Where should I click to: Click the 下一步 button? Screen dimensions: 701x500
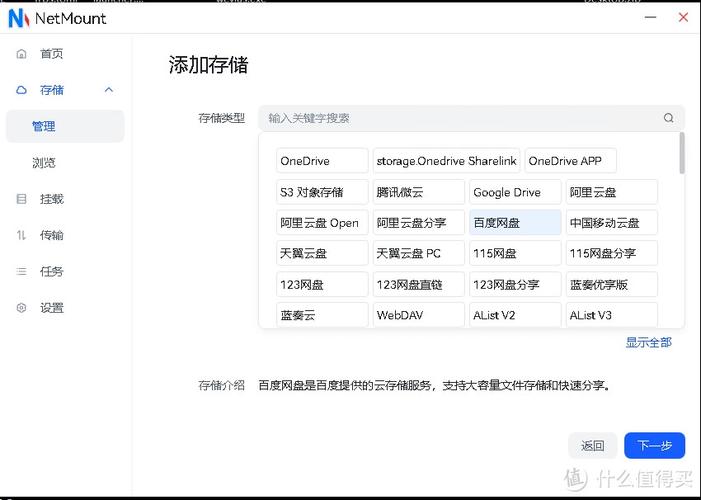[x=655, y=445]
